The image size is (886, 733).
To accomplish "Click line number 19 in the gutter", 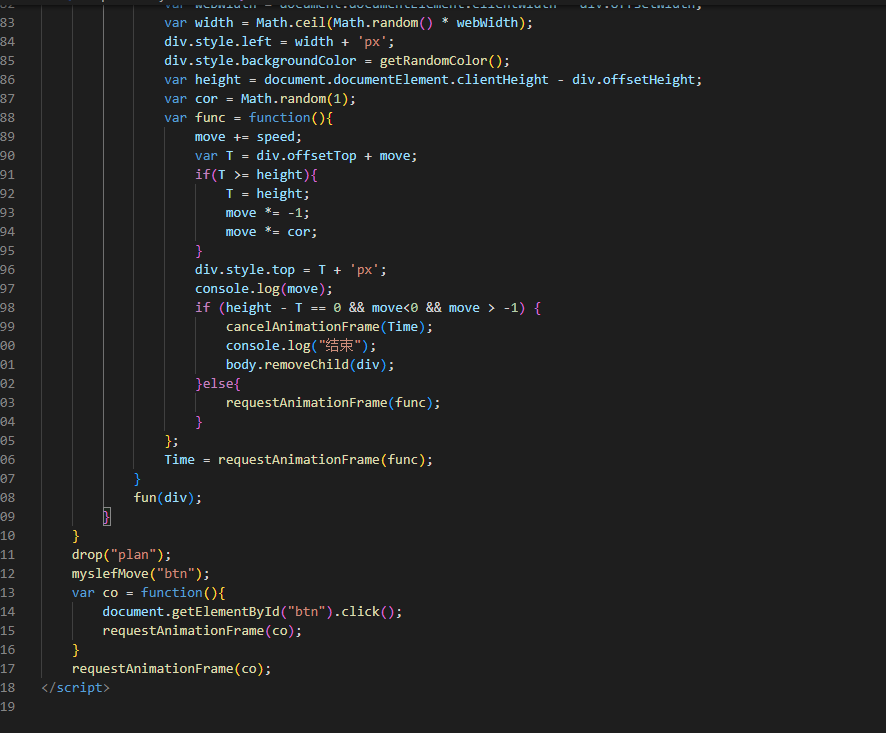I will 8,706.
